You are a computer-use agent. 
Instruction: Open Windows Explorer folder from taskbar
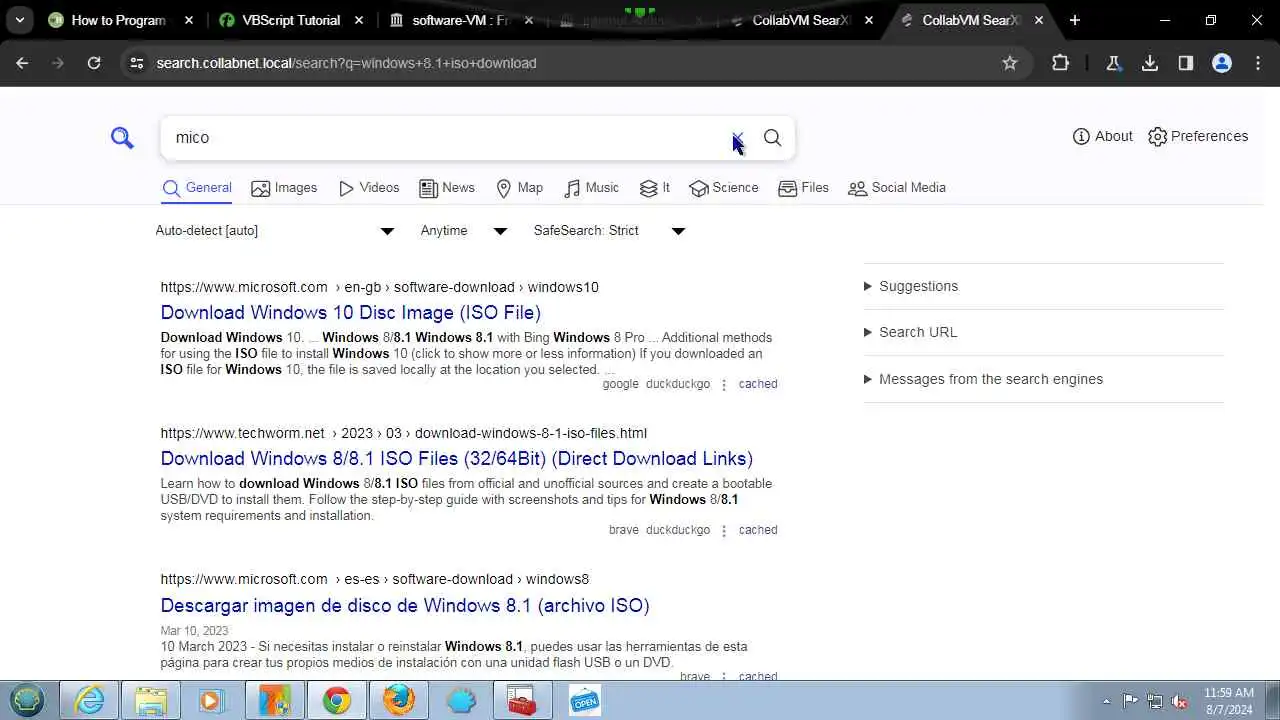point(151,700)
